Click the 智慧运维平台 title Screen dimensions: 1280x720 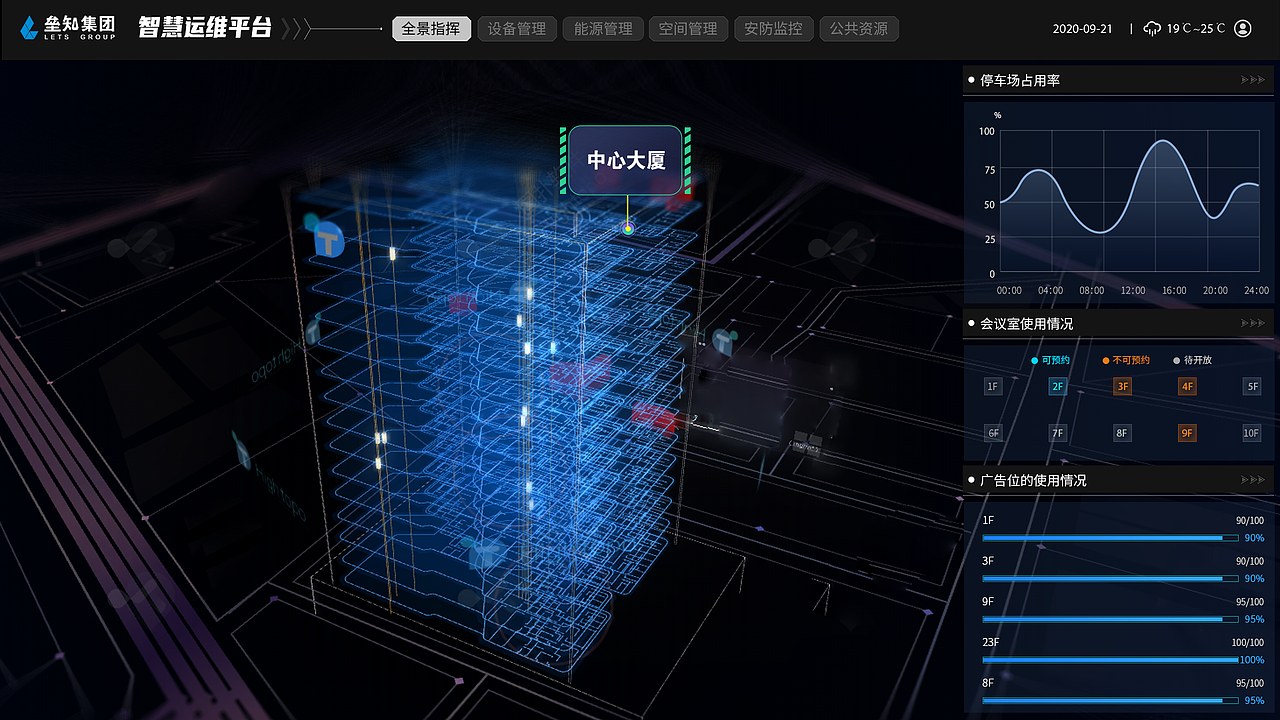pos(205,28)
